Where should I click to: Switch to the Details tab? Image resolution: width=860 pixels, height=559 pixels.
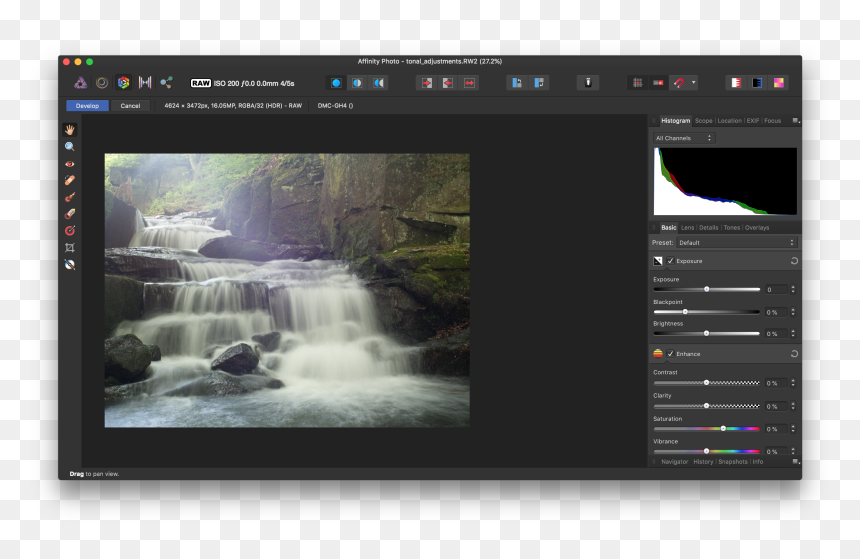coord(709,228)
